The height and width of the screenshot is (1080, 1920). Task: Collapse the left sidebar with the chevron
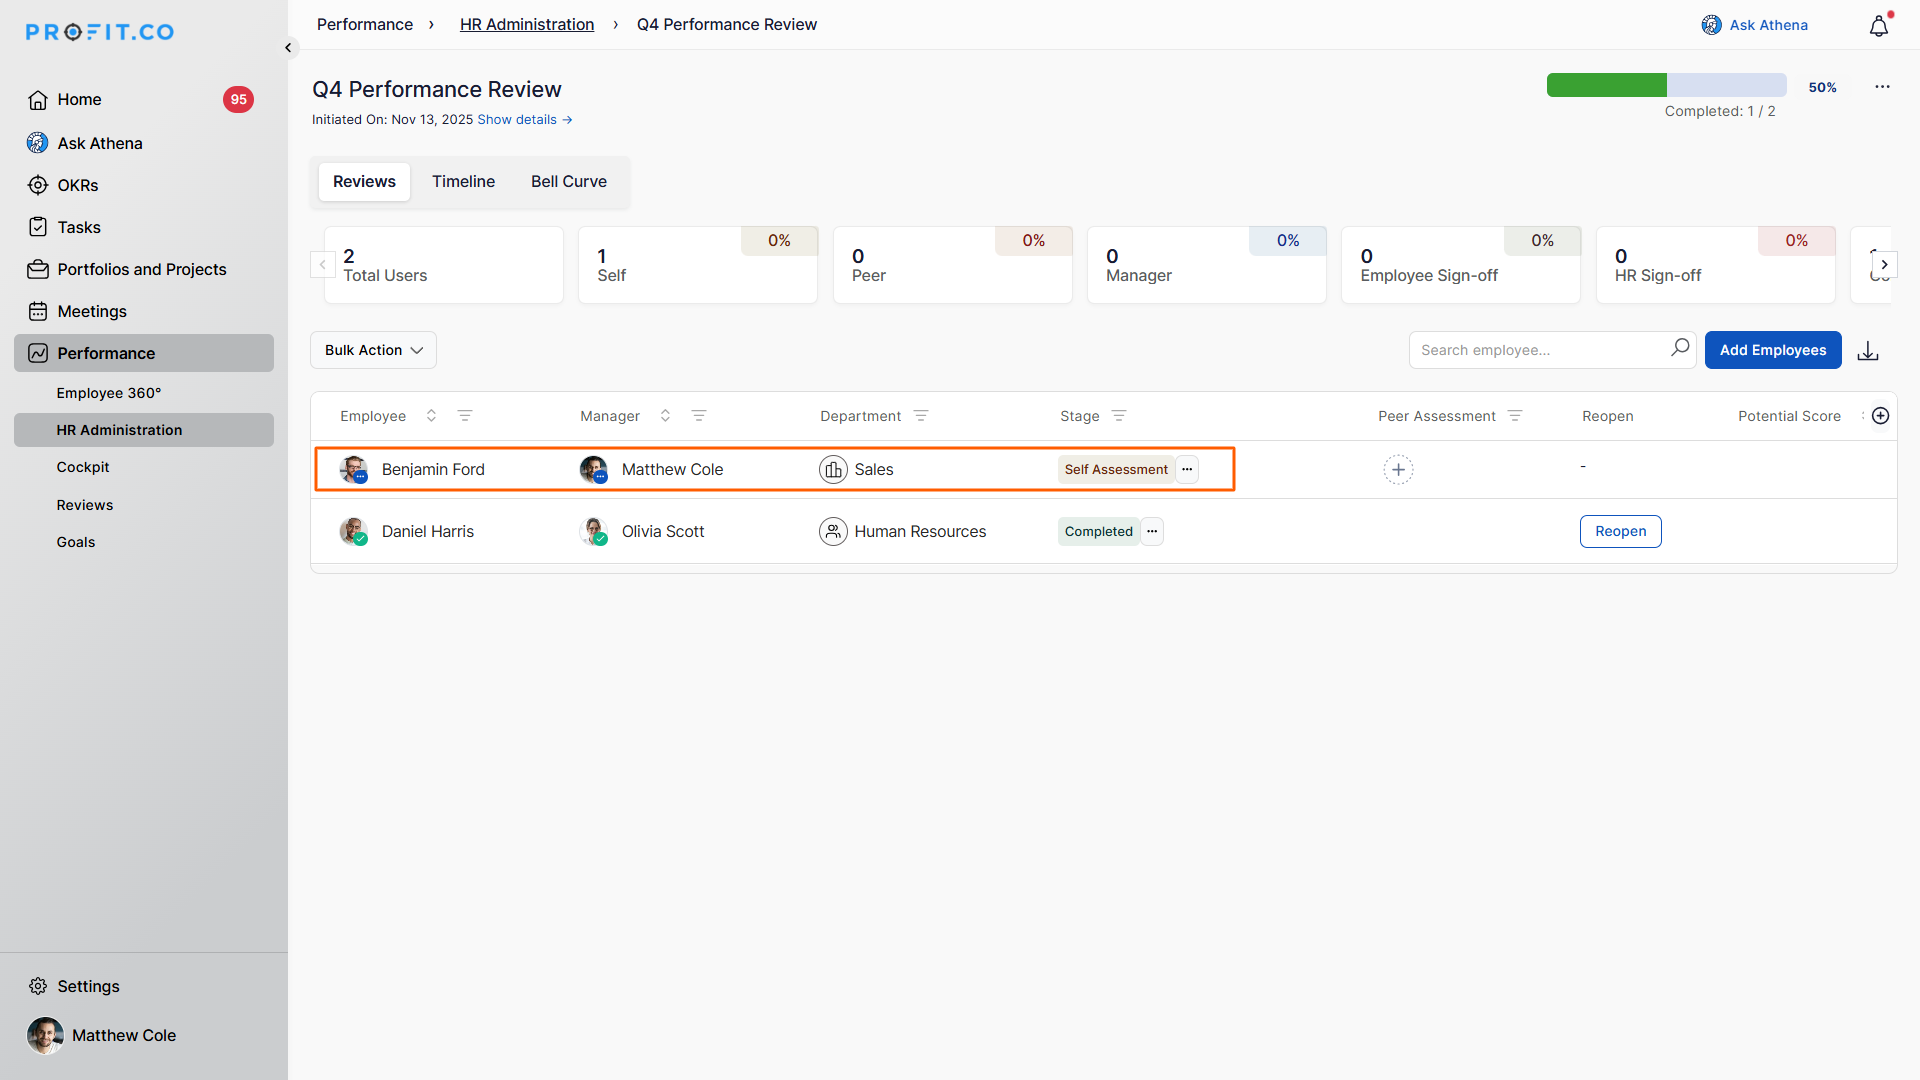pos(288,48)
